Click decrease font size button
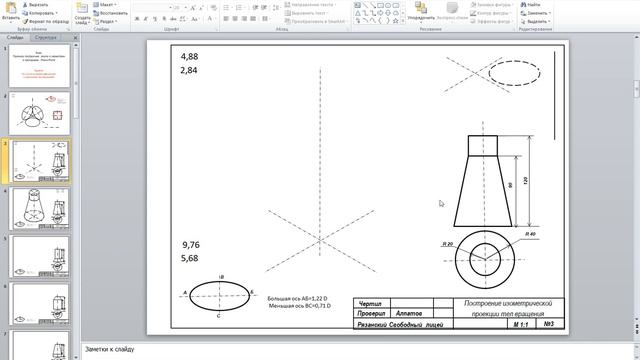 click(x=201, y=8)
